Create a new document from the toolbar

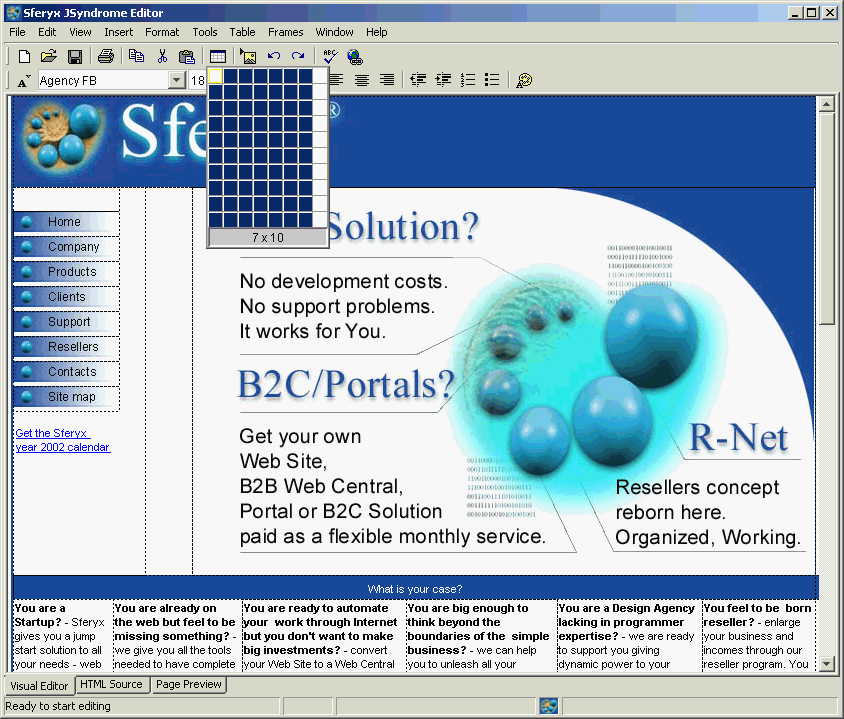(24, 57)
